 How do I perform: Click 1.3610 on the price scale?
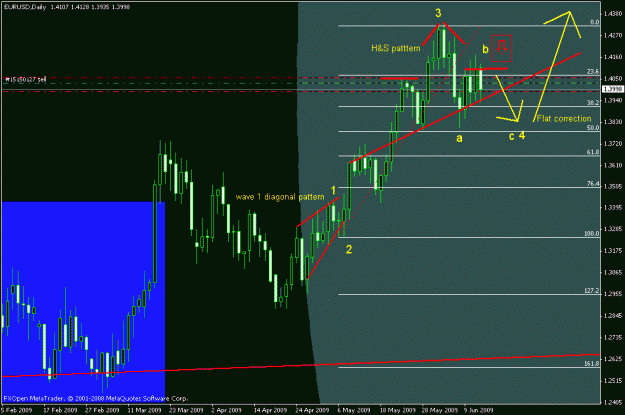click(x=613, y=165)
